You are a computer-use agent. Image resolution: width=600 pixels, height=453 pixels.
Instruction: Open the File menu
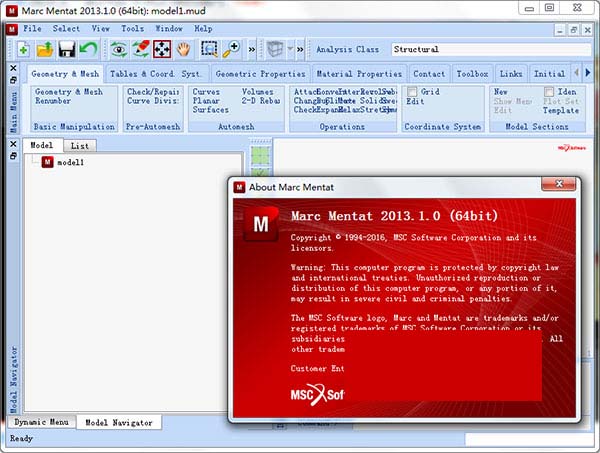(x=32, y=29)
